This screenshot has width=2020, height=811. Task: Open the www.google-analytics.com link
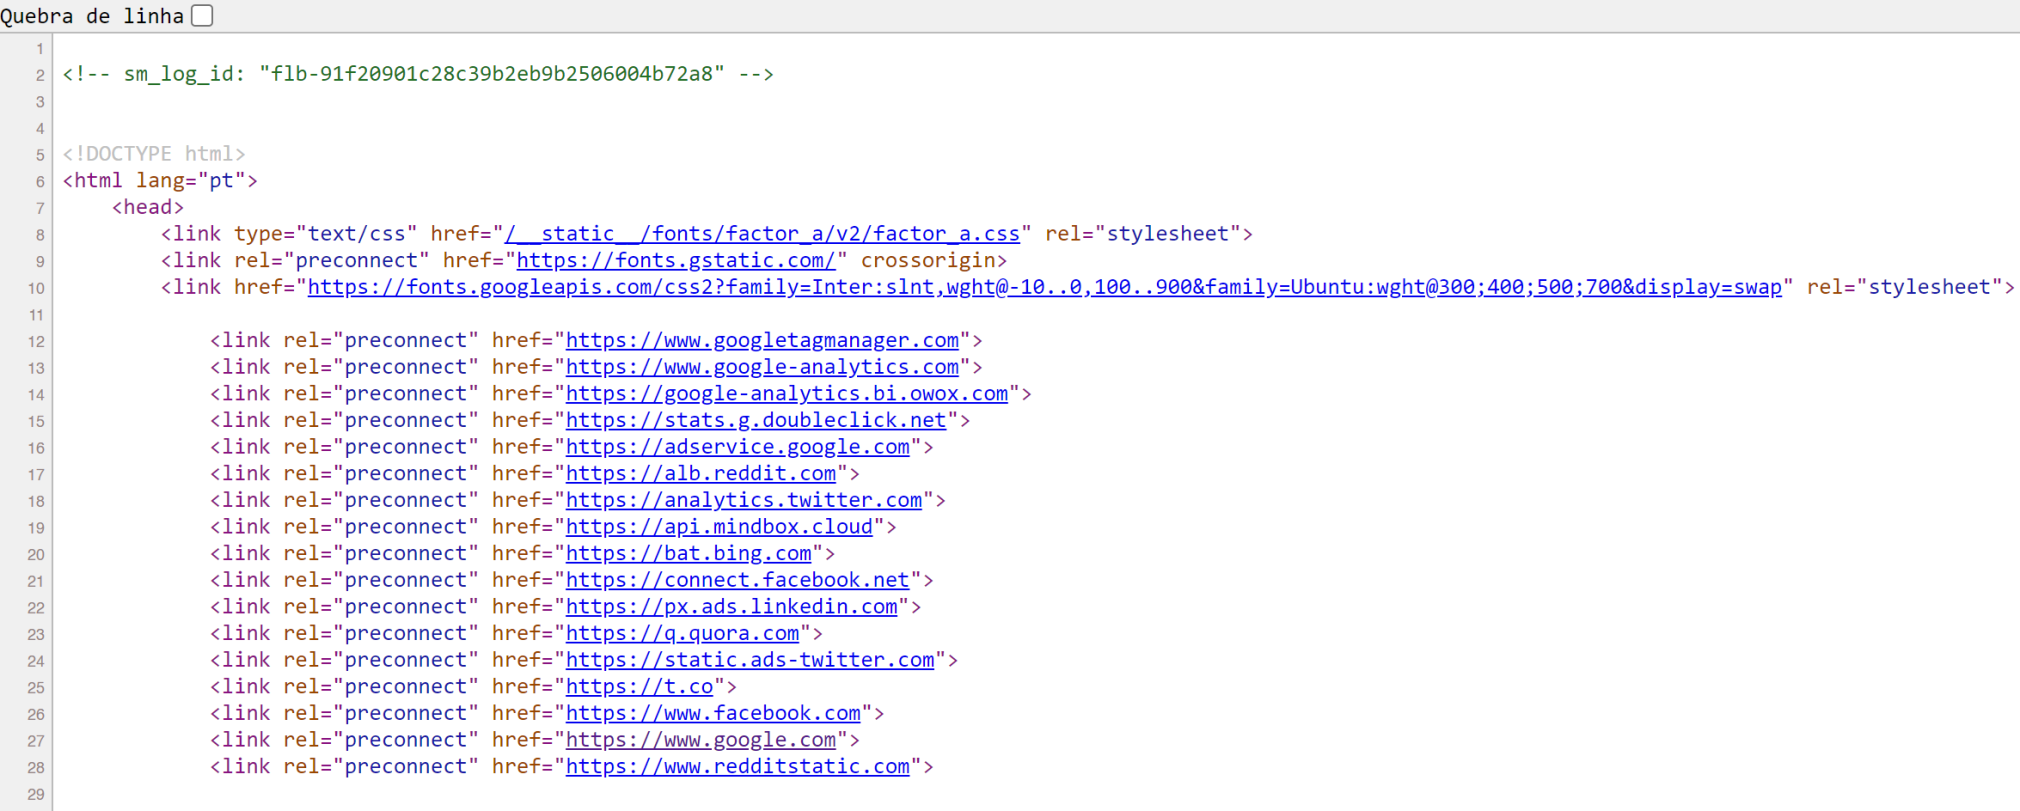coord(762,367)
